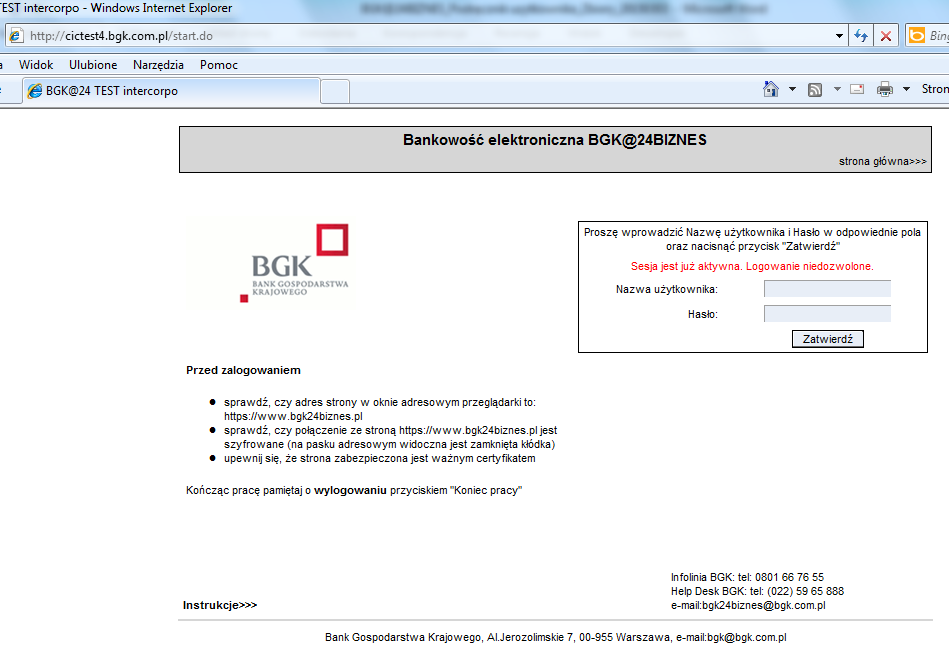Click the Zatwierdź button

point(827,339)
